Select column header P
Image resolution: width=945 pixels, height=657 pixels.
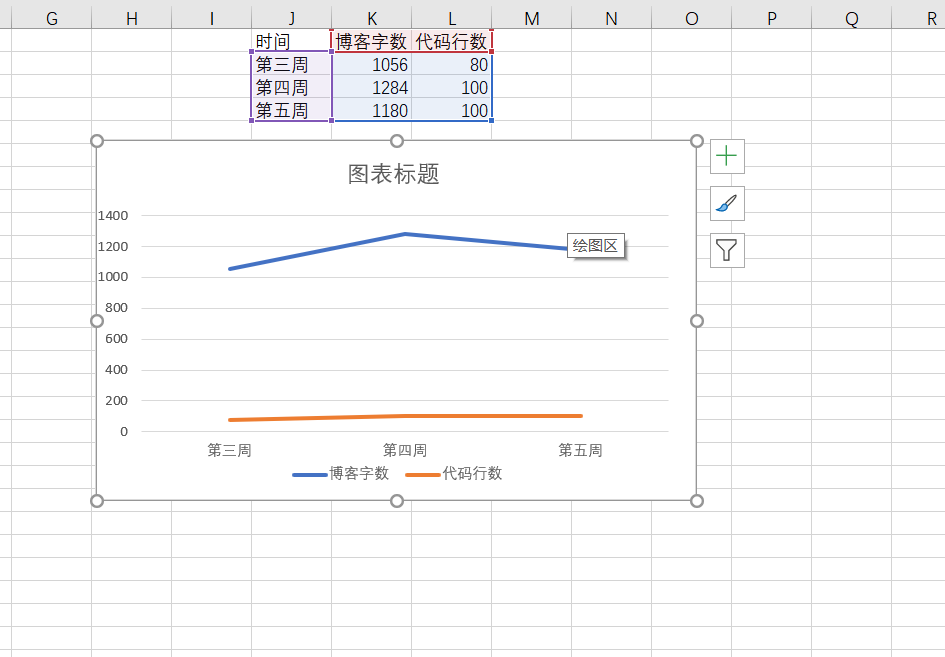point(771,19)
